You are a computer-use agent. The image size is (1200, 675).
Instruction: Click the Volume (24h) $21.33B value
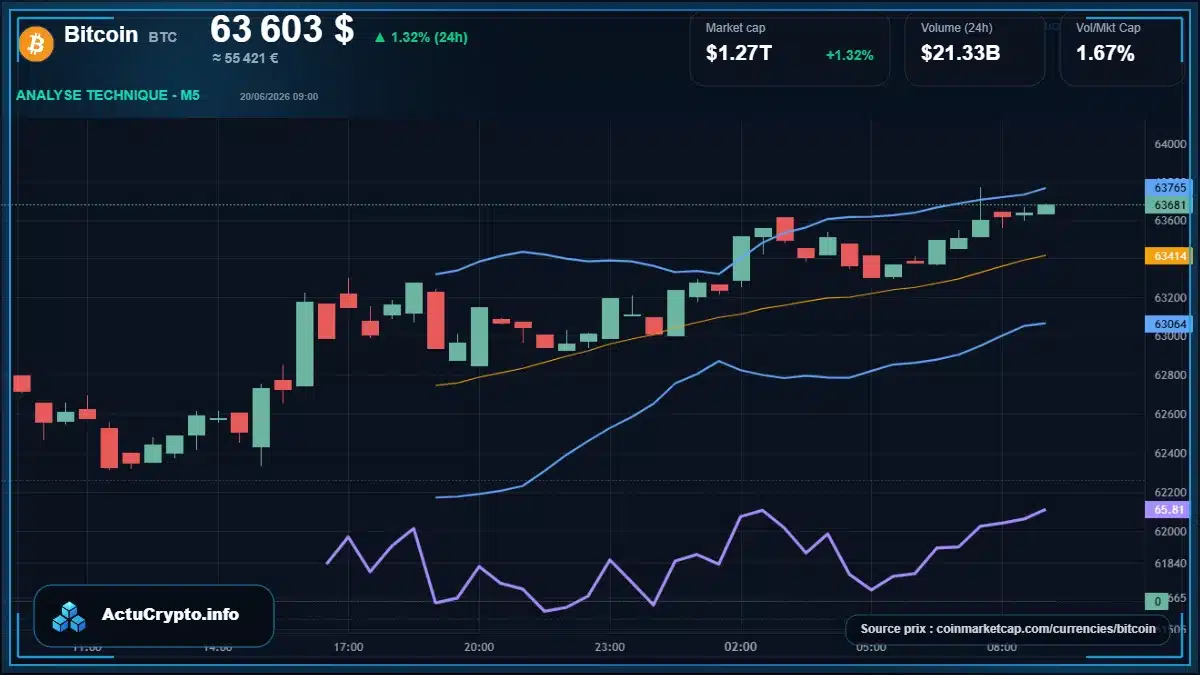click(960, 54)
